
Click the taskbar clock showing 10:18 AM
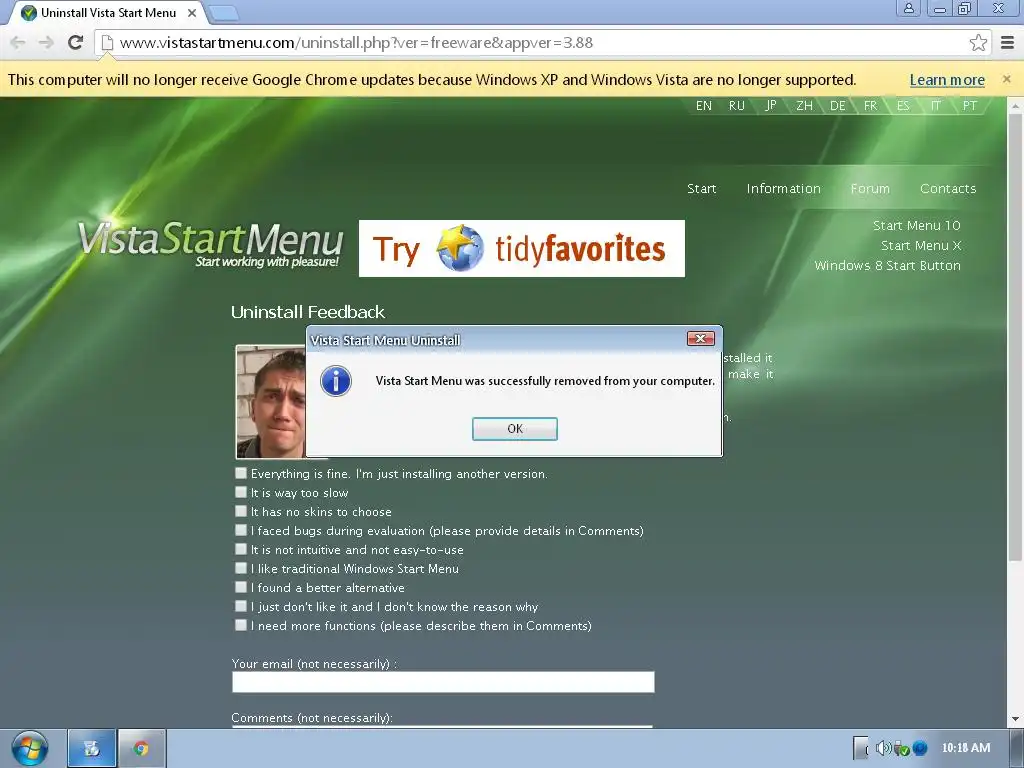pyautogui.click(x=965, y=748)
